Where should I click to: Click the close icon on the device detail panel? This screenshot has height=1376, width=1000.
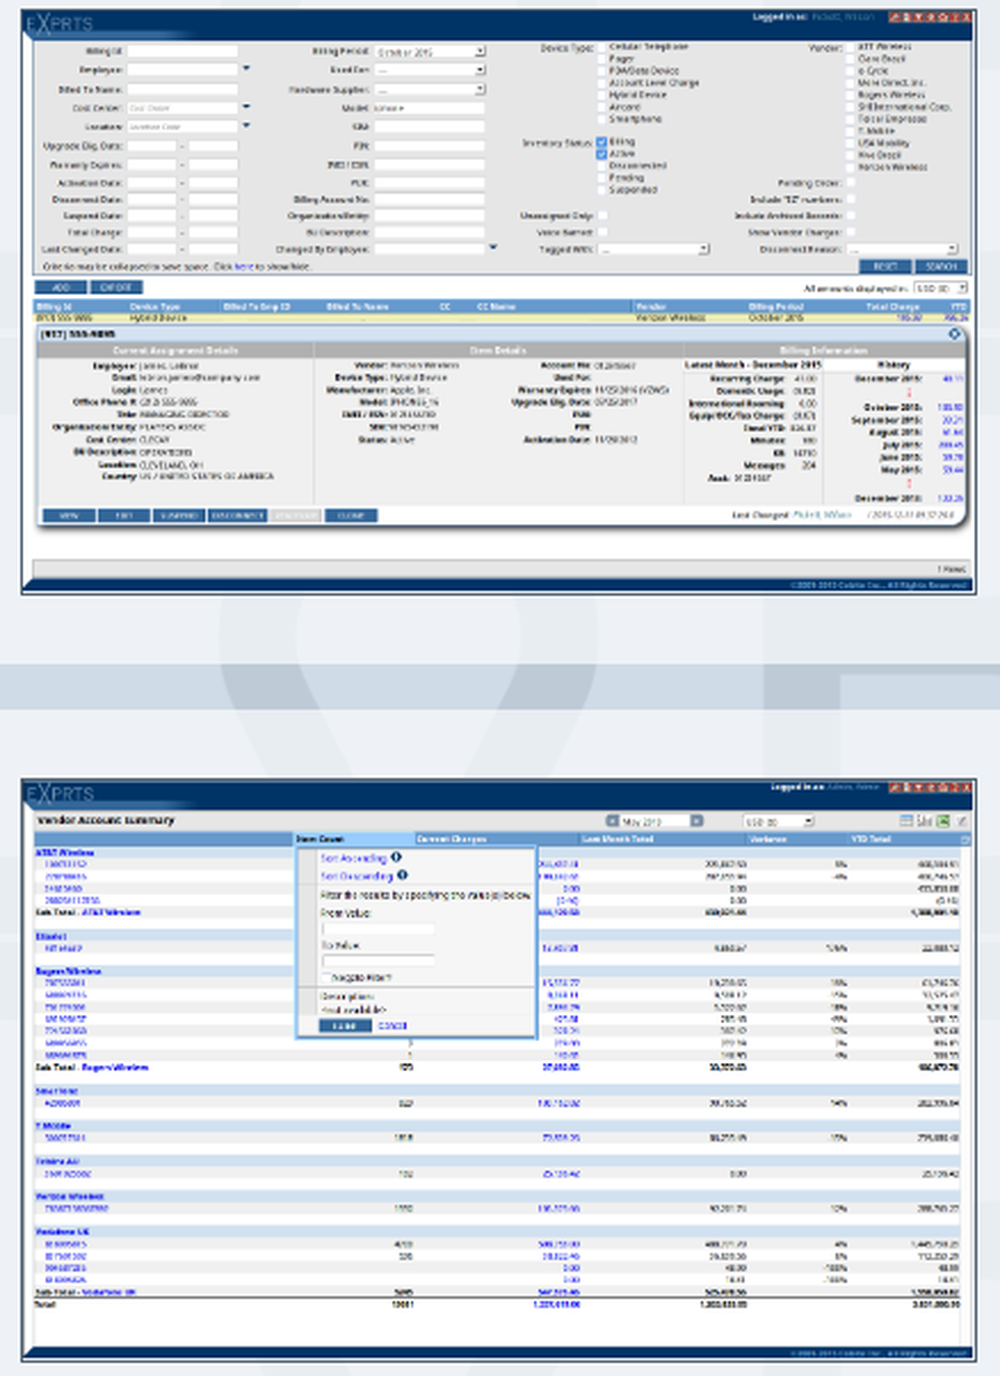tap(954, 334)
